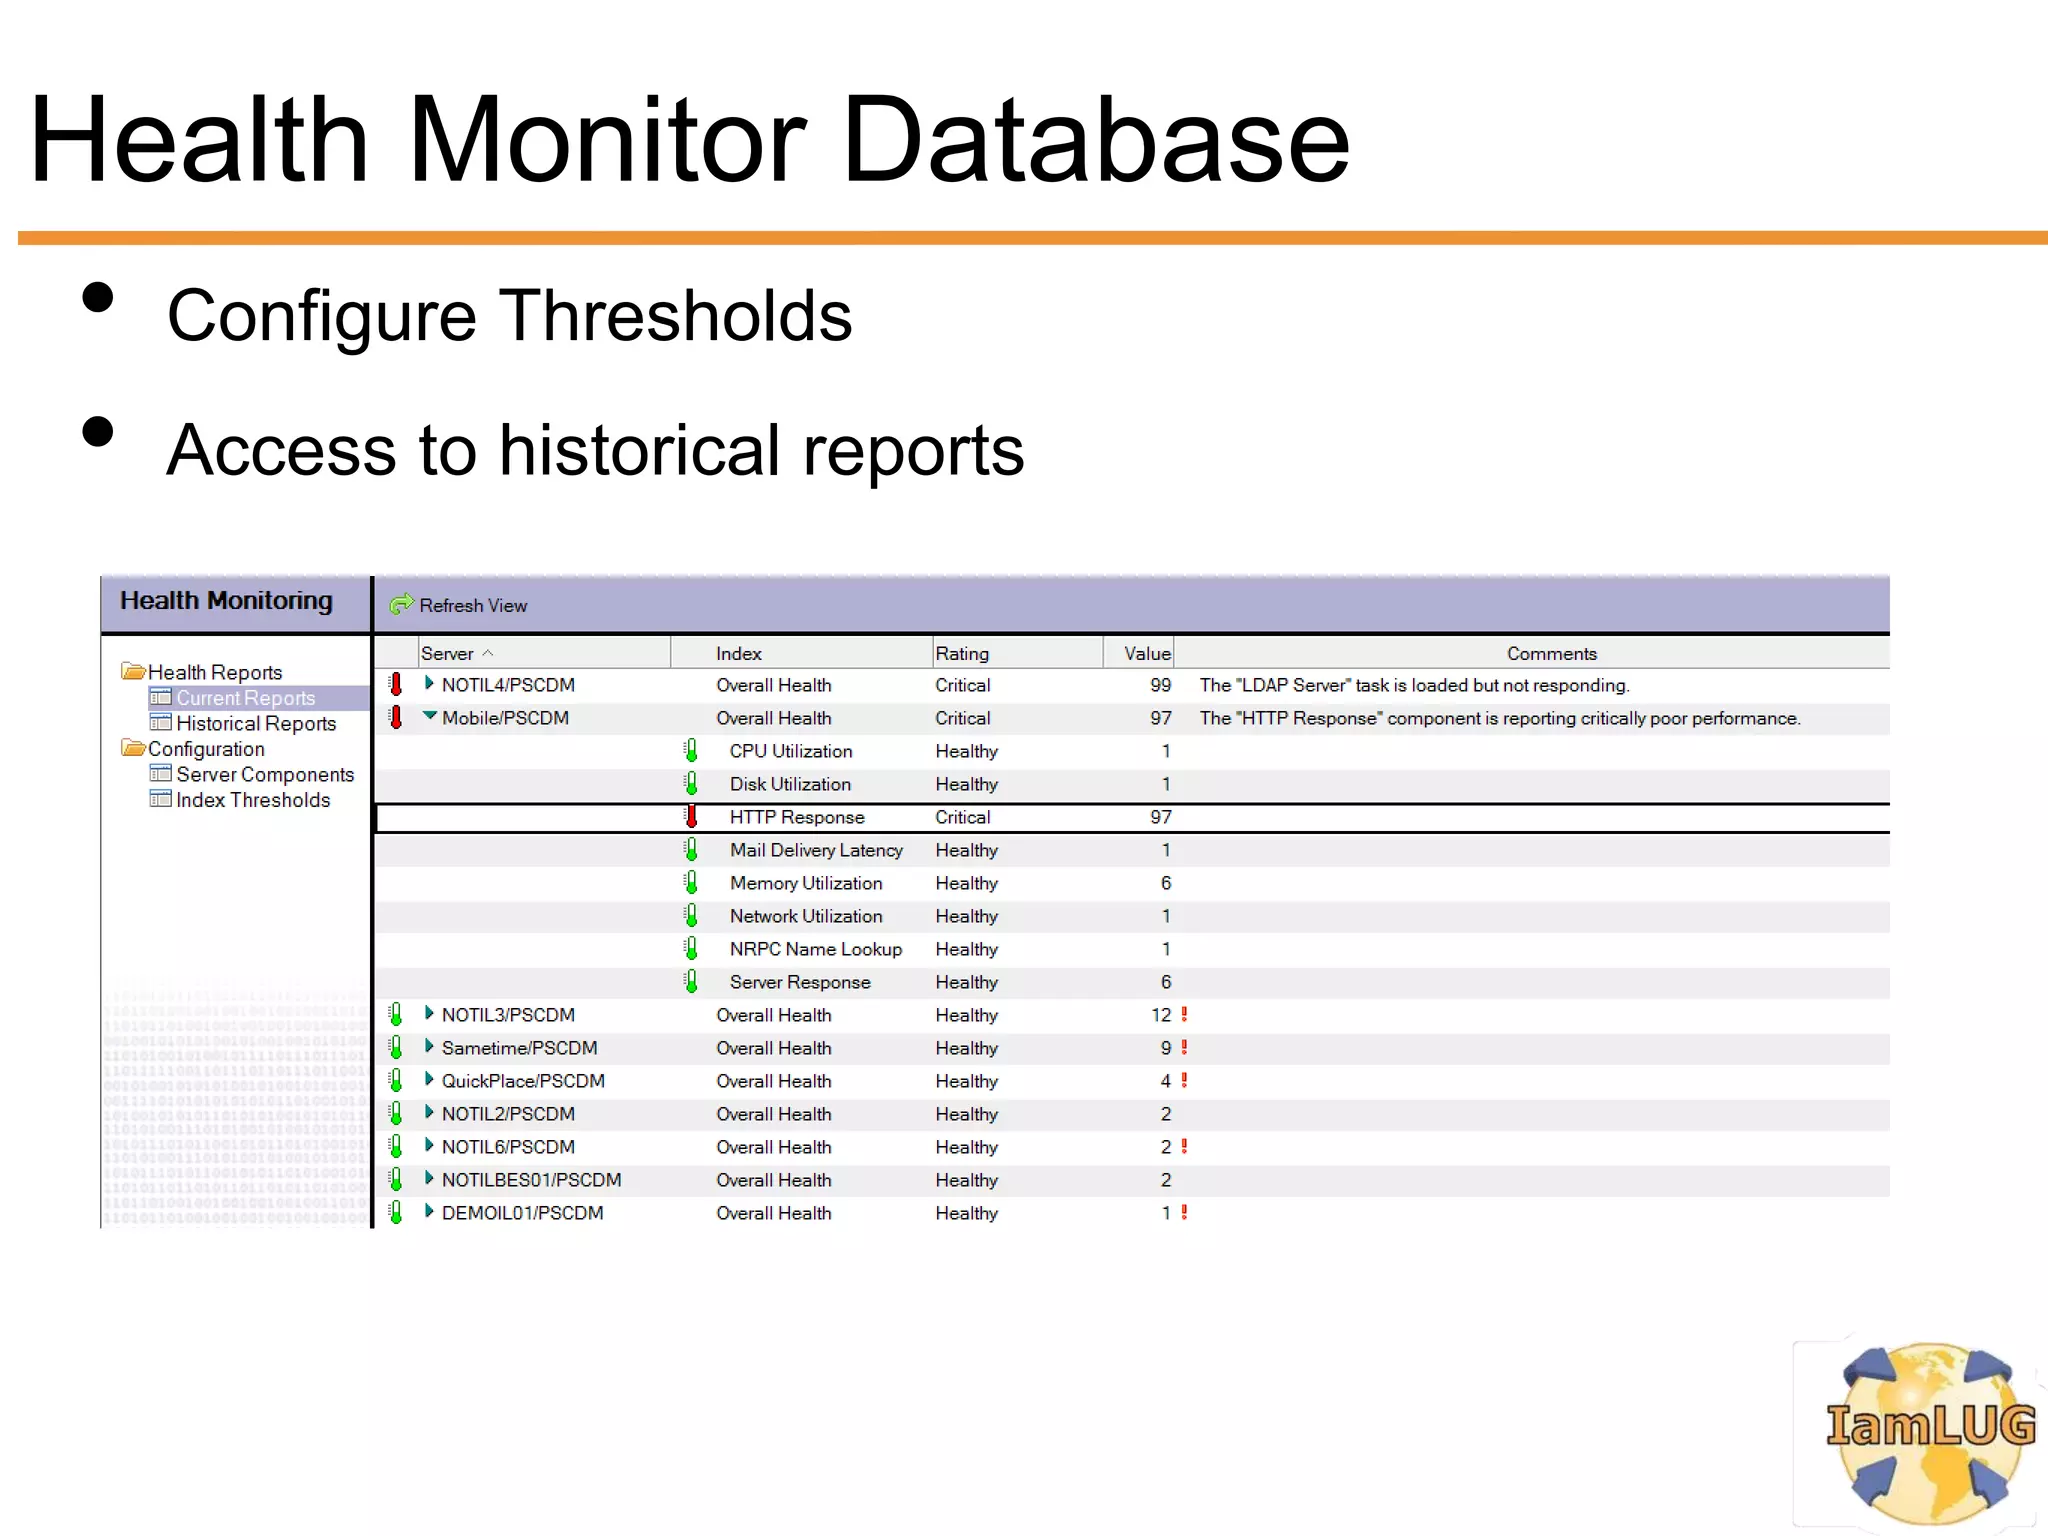Click green thermometer beside NRPC Name Lookup
2048x1536 pixels.
tap(690, 948)
